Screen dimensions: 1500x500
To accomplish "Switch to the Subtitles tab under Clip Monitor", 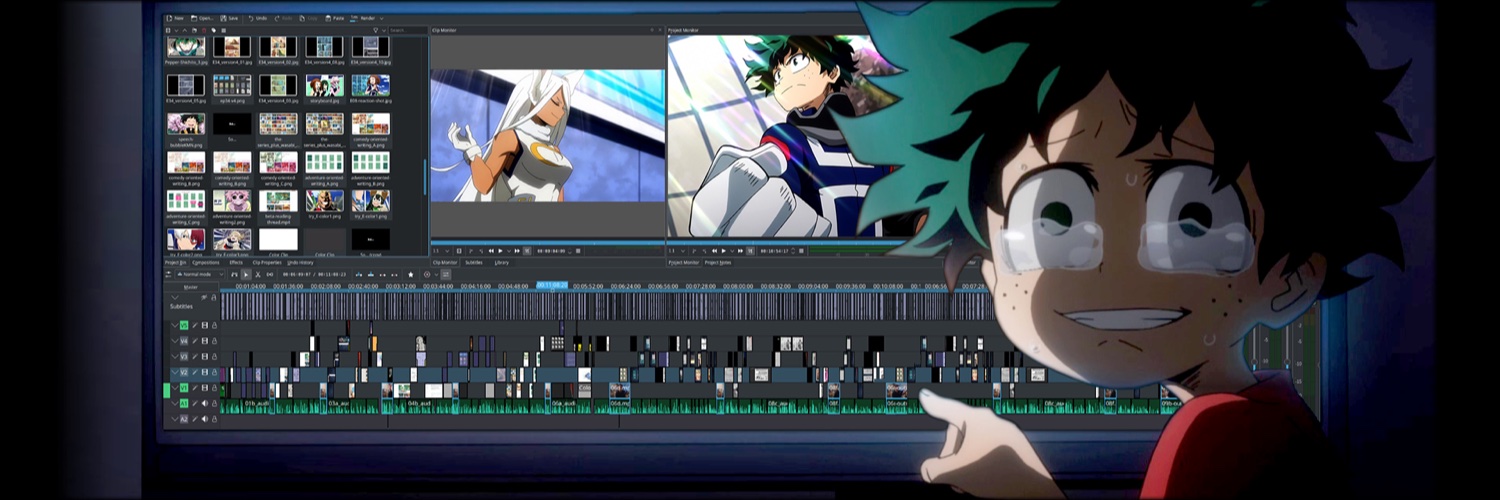I will coord(474,262).
